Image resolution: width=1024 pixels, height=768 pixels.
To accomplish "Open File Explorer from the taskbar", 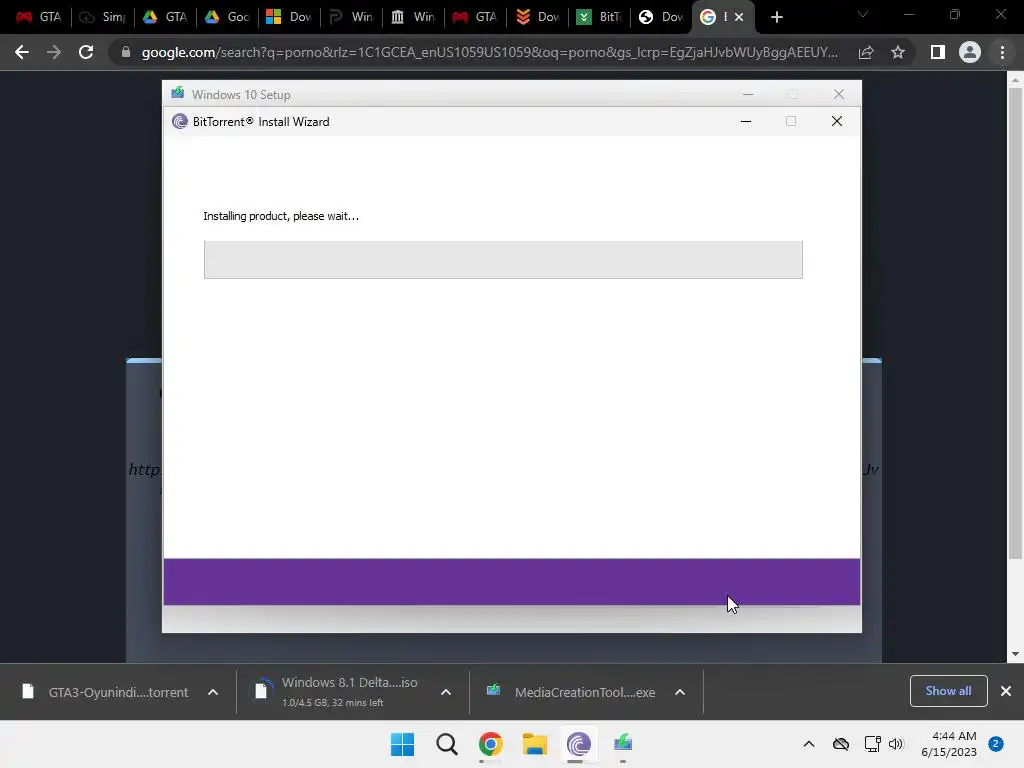I will coord(535,744).
